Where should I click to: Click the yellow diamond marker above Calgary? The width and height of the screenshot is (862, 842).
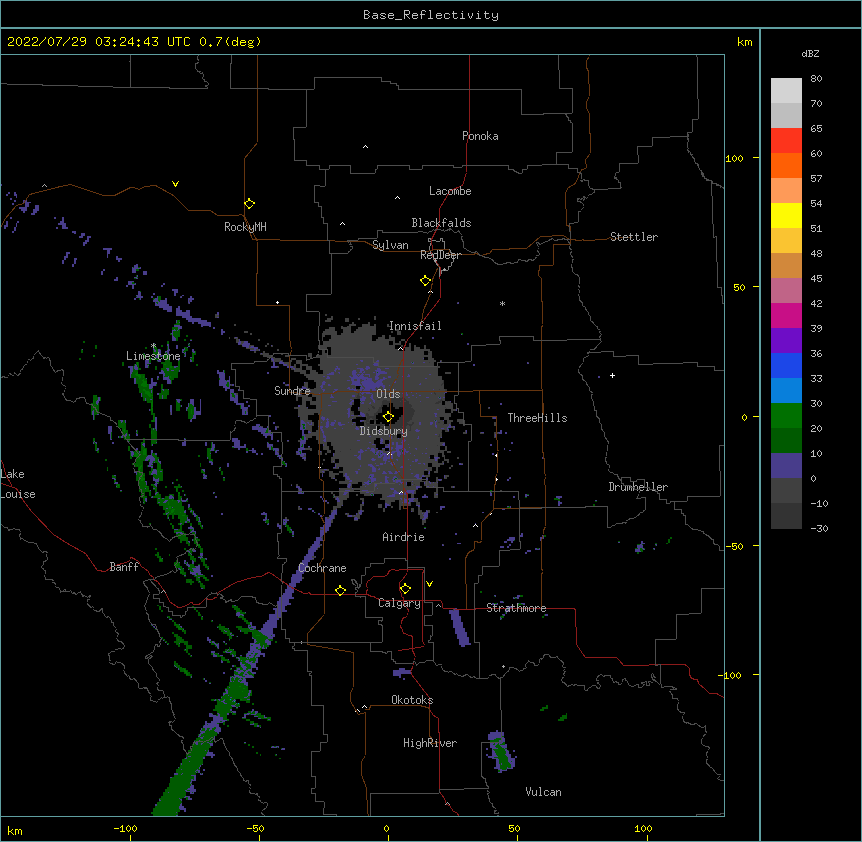pyautogui.click(x=405, y=589)
